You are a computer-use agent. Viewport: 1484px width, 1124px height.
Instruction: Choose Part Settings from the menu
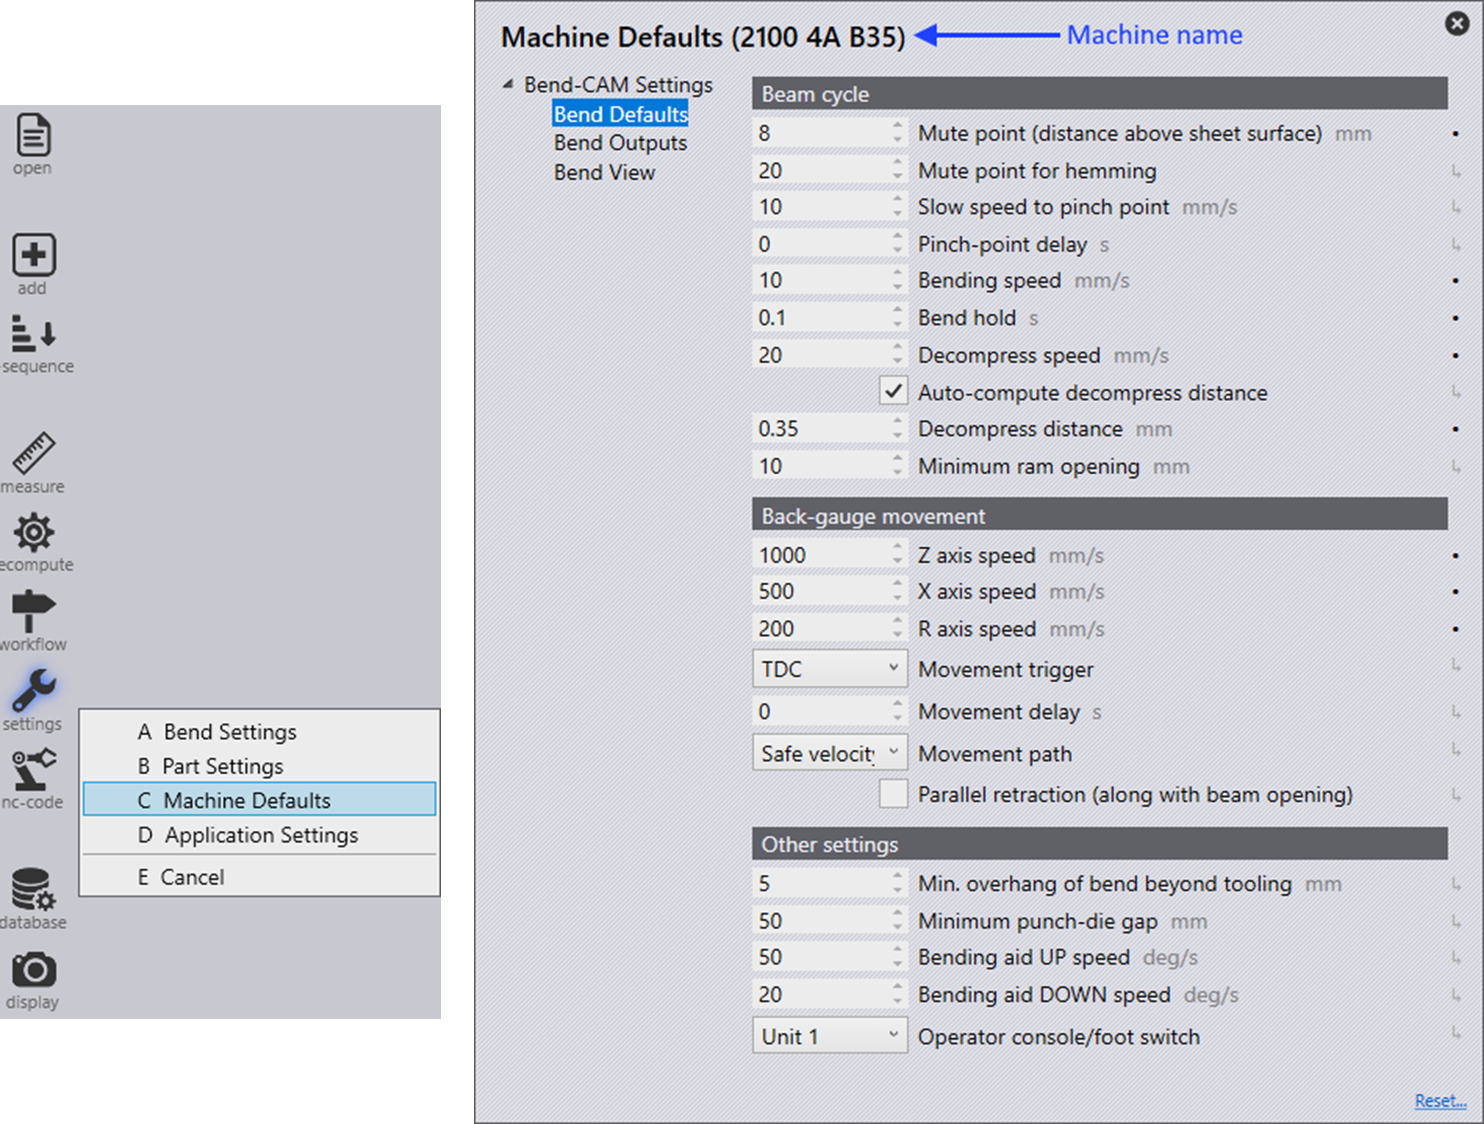(260, 766)
